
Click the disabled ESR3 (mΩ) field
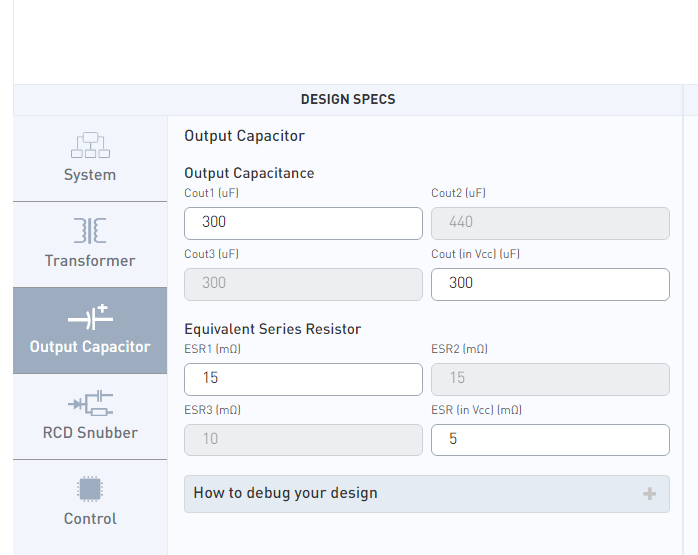click(303, 440)
